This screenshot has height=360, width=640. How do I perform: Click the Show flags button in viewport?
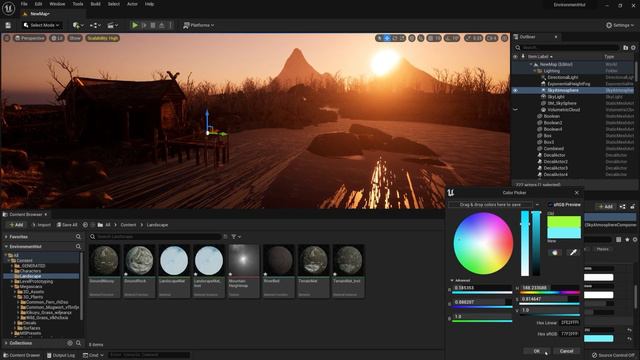[x=75, y=38]
